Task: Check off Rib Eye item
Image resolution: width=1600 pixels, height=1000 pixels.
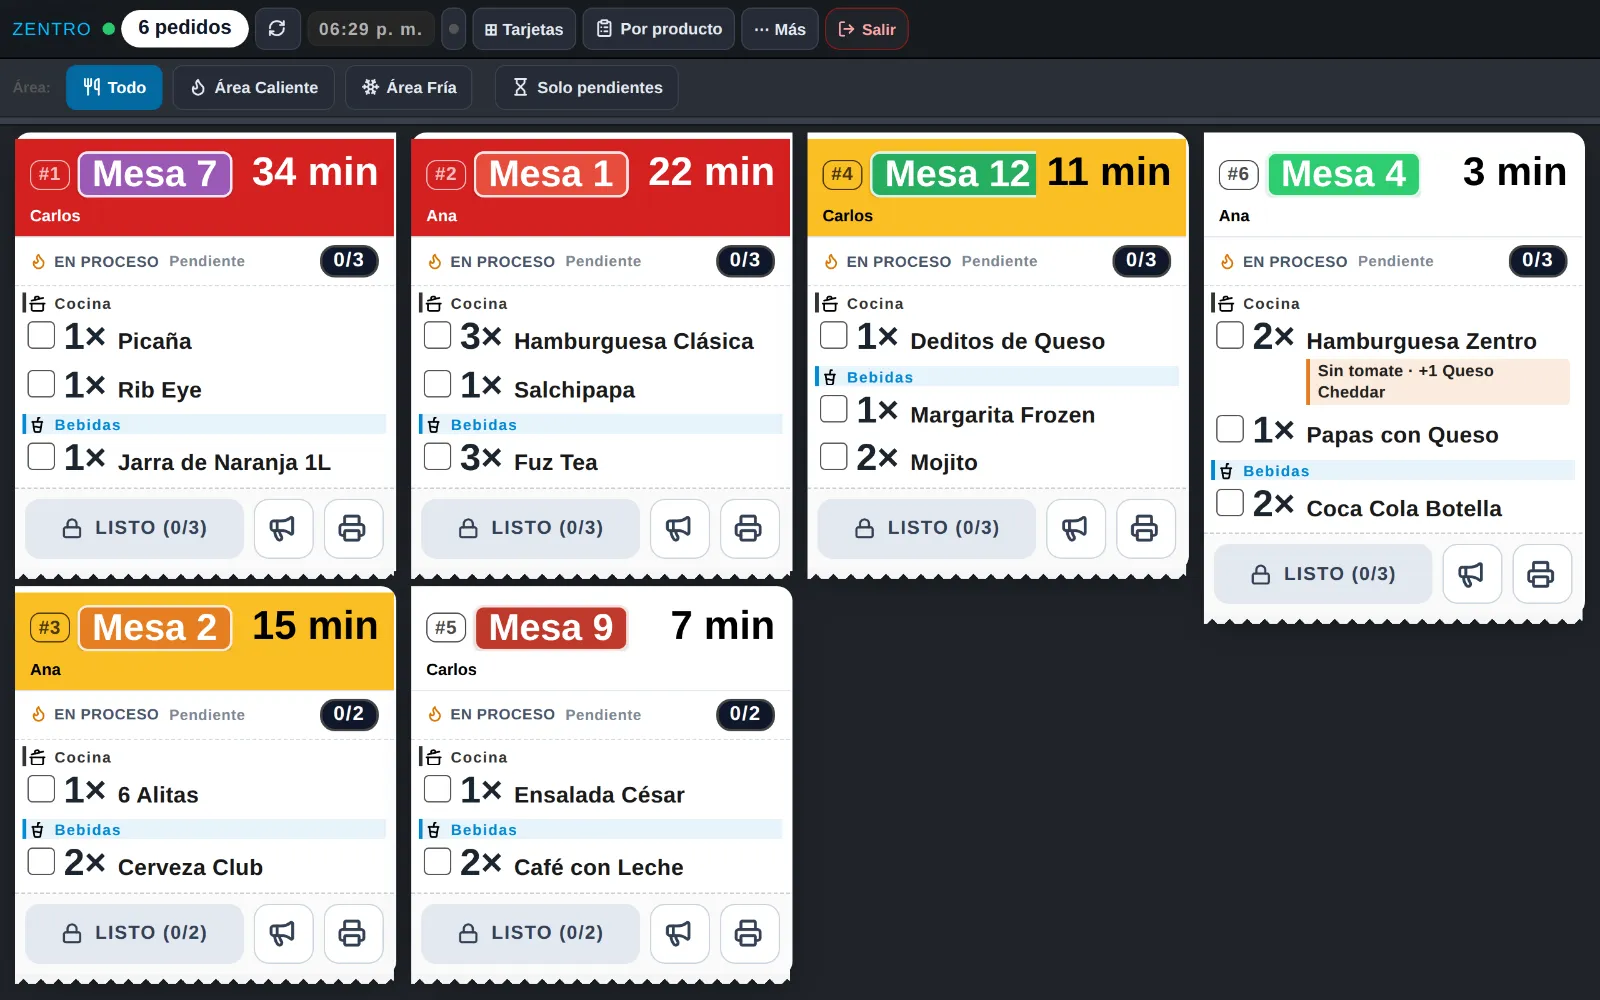Action: [x=41, y=384]
